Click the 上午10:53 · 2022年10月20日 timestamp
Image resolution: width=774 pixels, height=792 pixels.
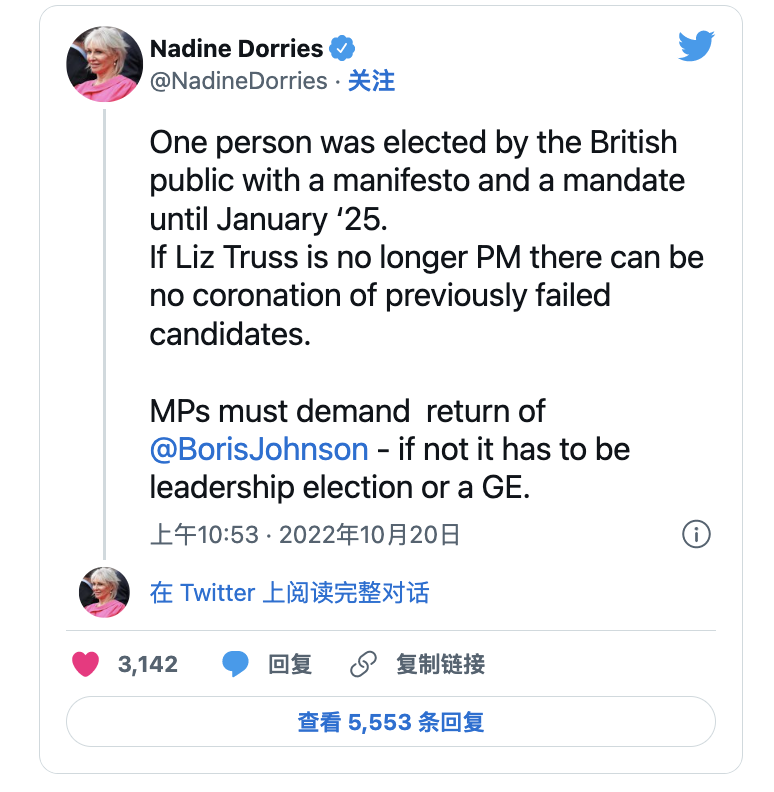pos(305,535)
